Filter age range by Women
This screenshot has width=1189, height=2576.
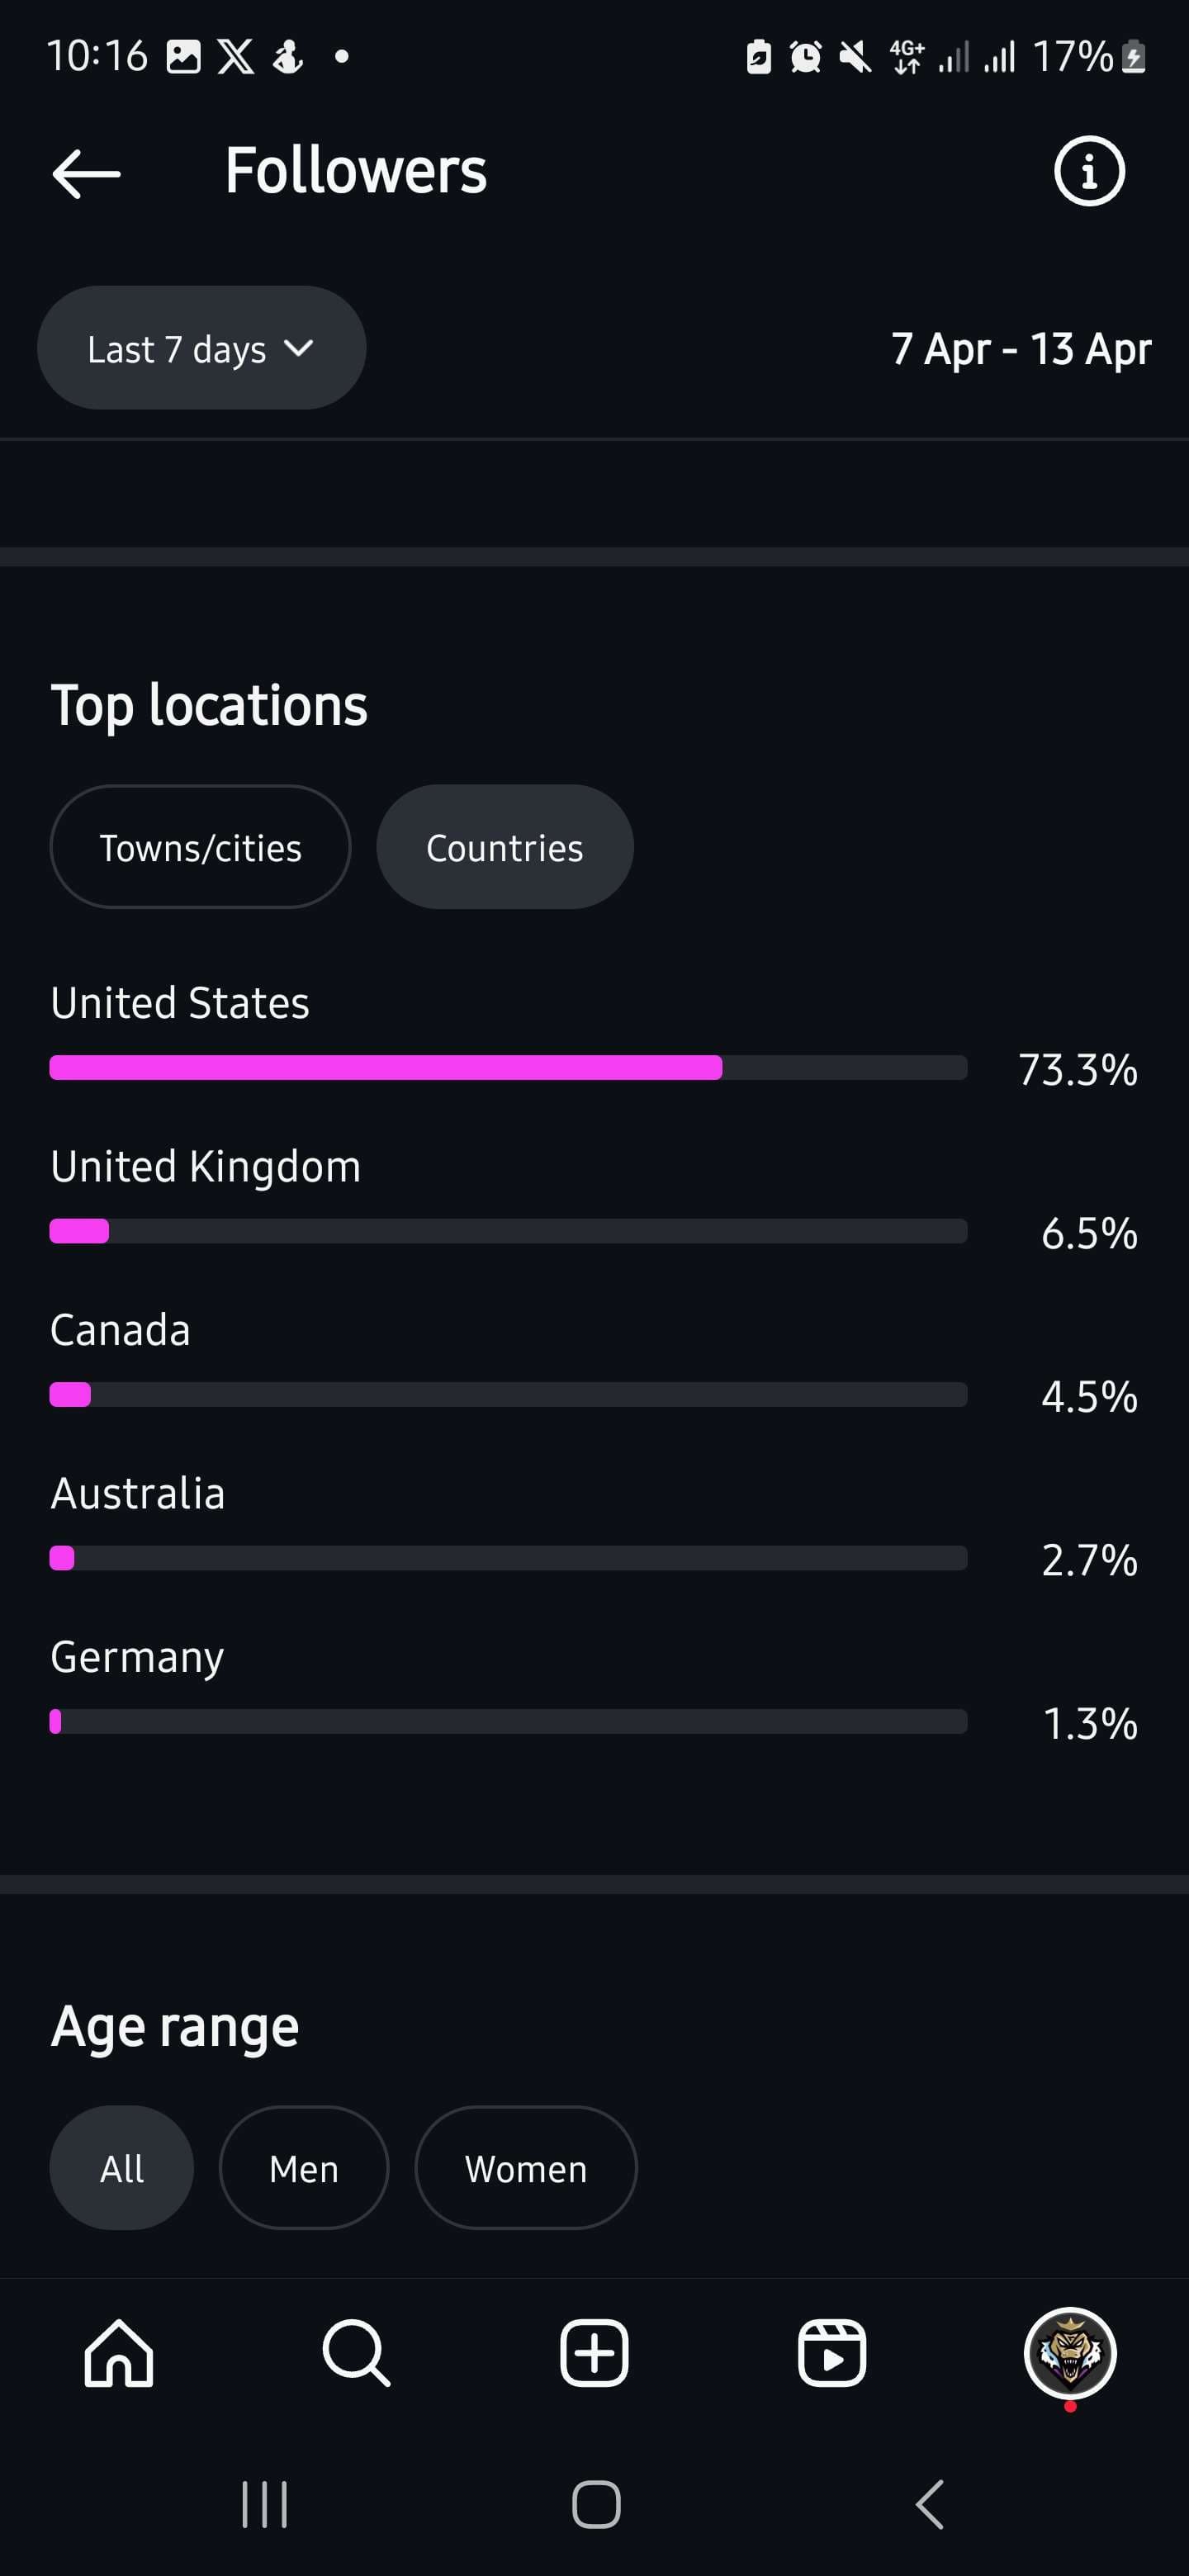[x=526, y=2168]
